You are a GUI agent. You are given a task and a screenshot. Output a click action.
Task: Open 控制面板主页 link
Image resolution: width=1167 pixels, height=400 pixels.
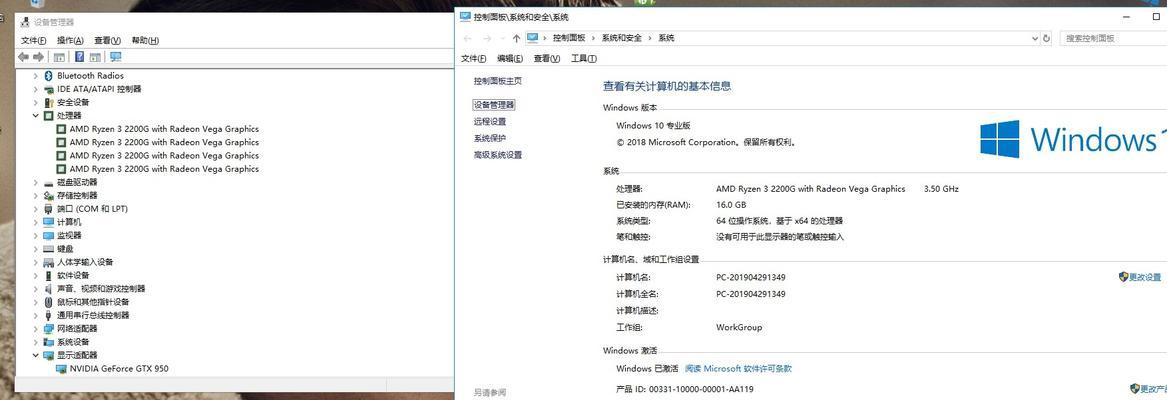[498, 81]
